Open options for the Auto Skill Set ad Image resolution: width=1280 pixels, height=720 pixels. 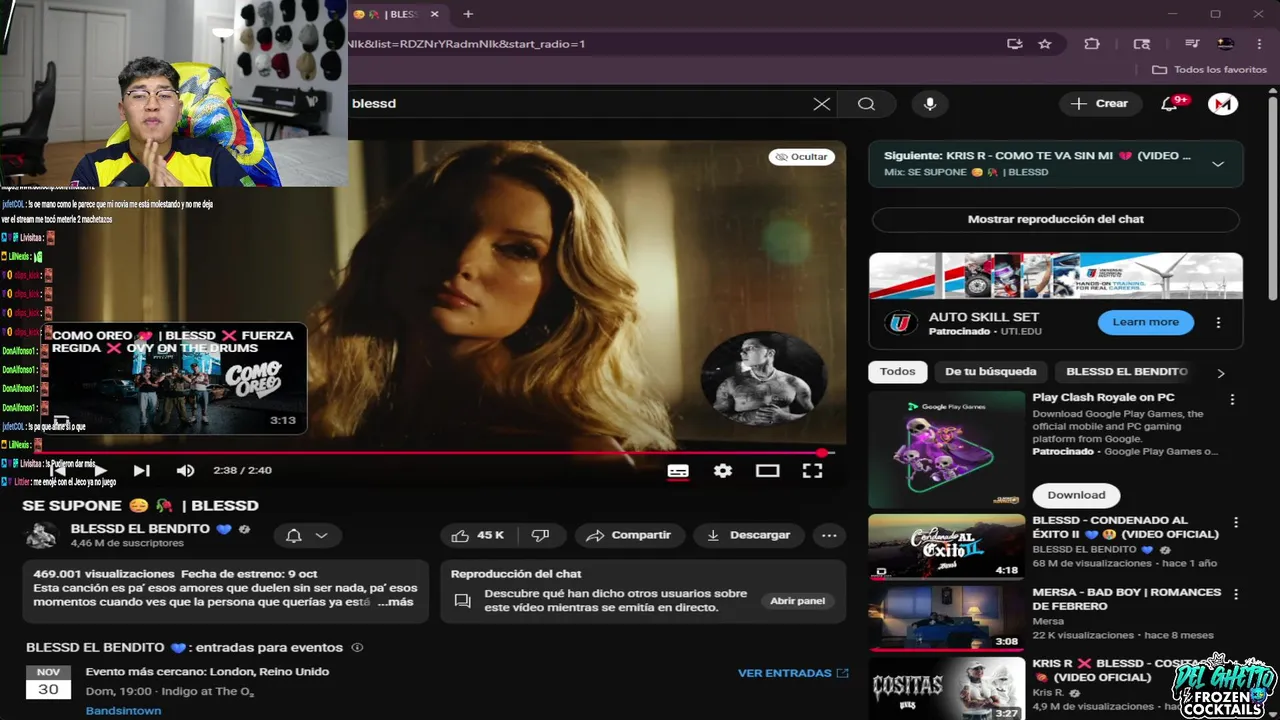pyautogui.click(x=1218, y=322)
